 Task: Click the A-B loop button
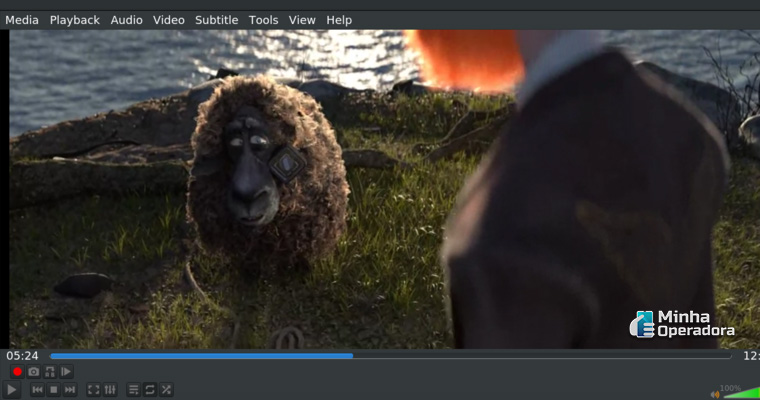50,372
